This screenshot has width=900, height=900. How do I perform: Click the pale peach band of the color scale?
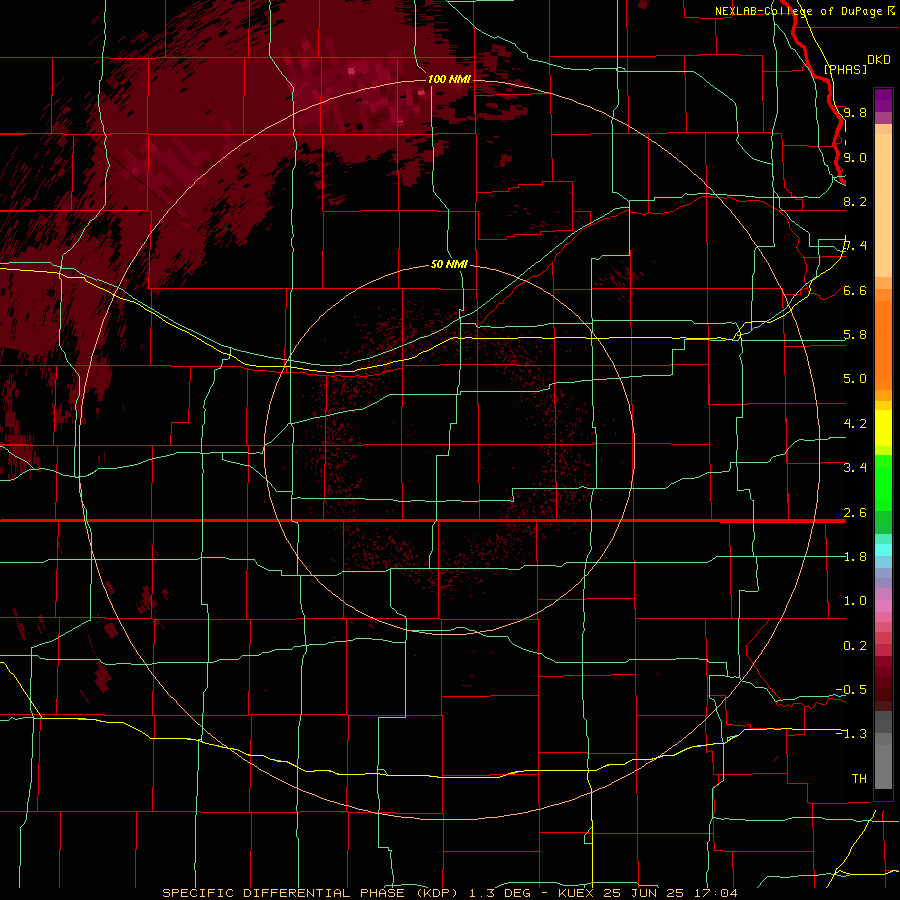pyautogui.click(x=883, y=205)
